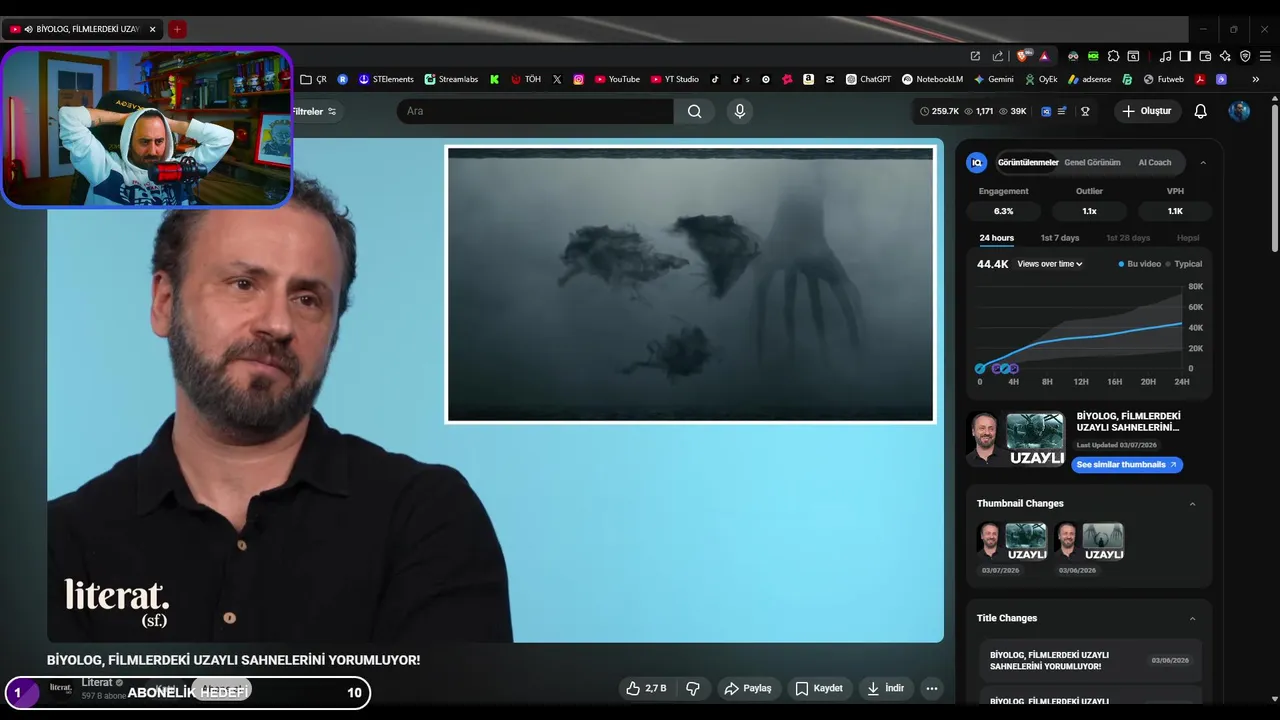Click the 259.7K views stat in header
1280x720 pixels.
tap(939, 111)
